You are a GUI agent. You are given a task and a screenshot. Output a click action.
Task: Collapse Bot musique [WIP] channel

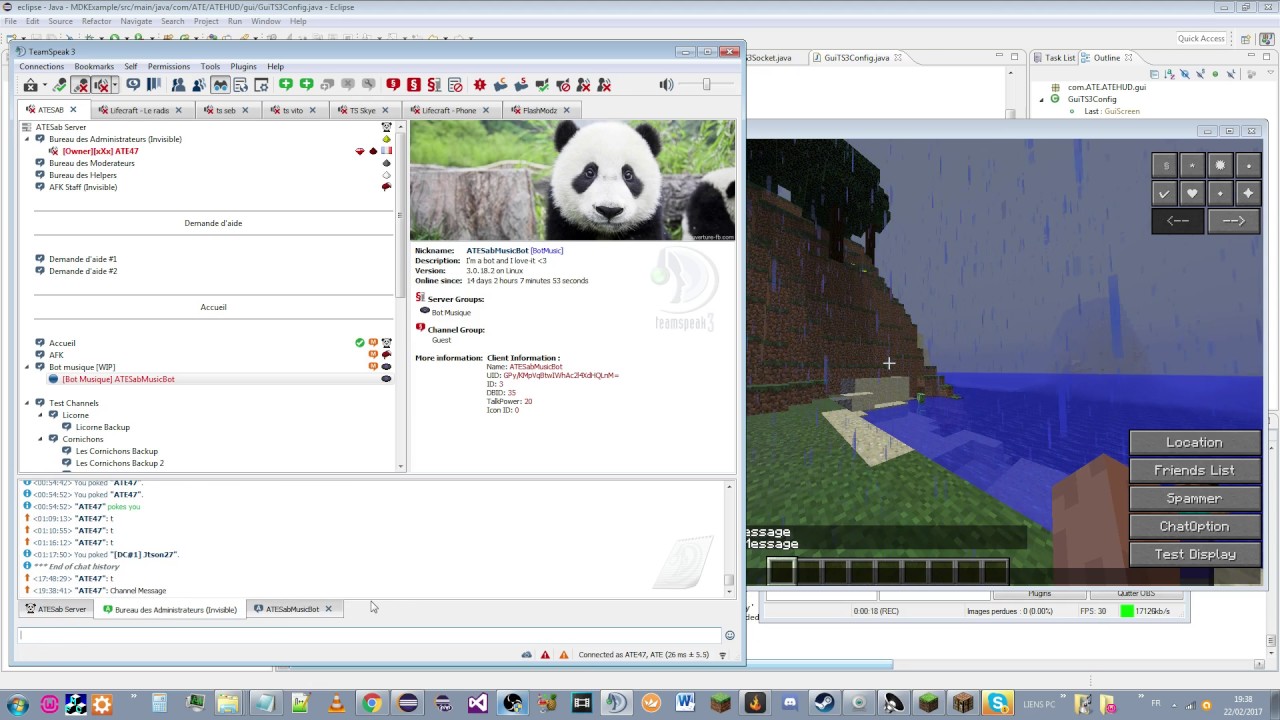point(27,367)
